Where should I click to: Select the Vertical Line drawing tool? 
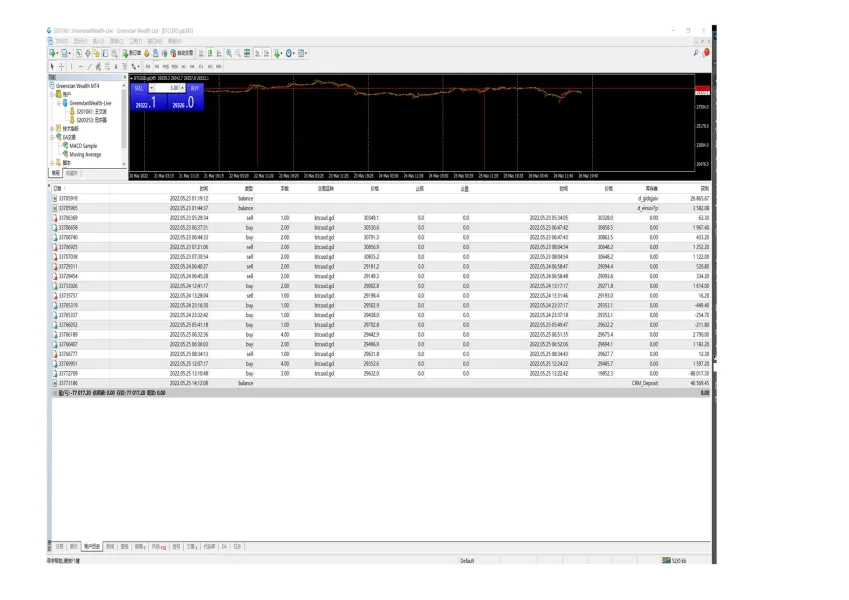click(x=71, y=66)
